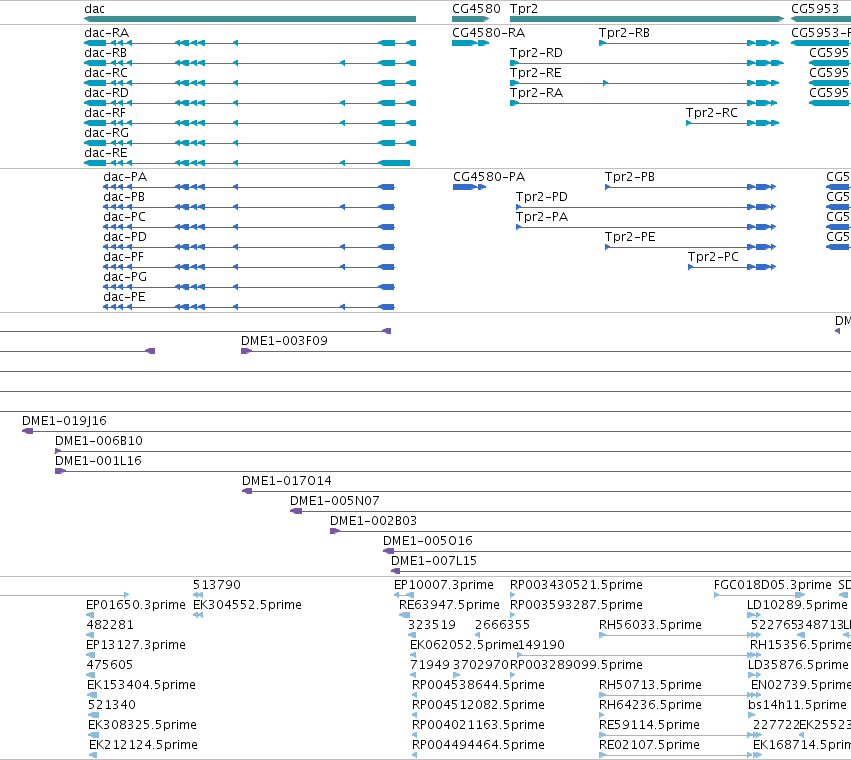Select EST 482281
Screen dimensions: 851x760
[x=110, y=625]
